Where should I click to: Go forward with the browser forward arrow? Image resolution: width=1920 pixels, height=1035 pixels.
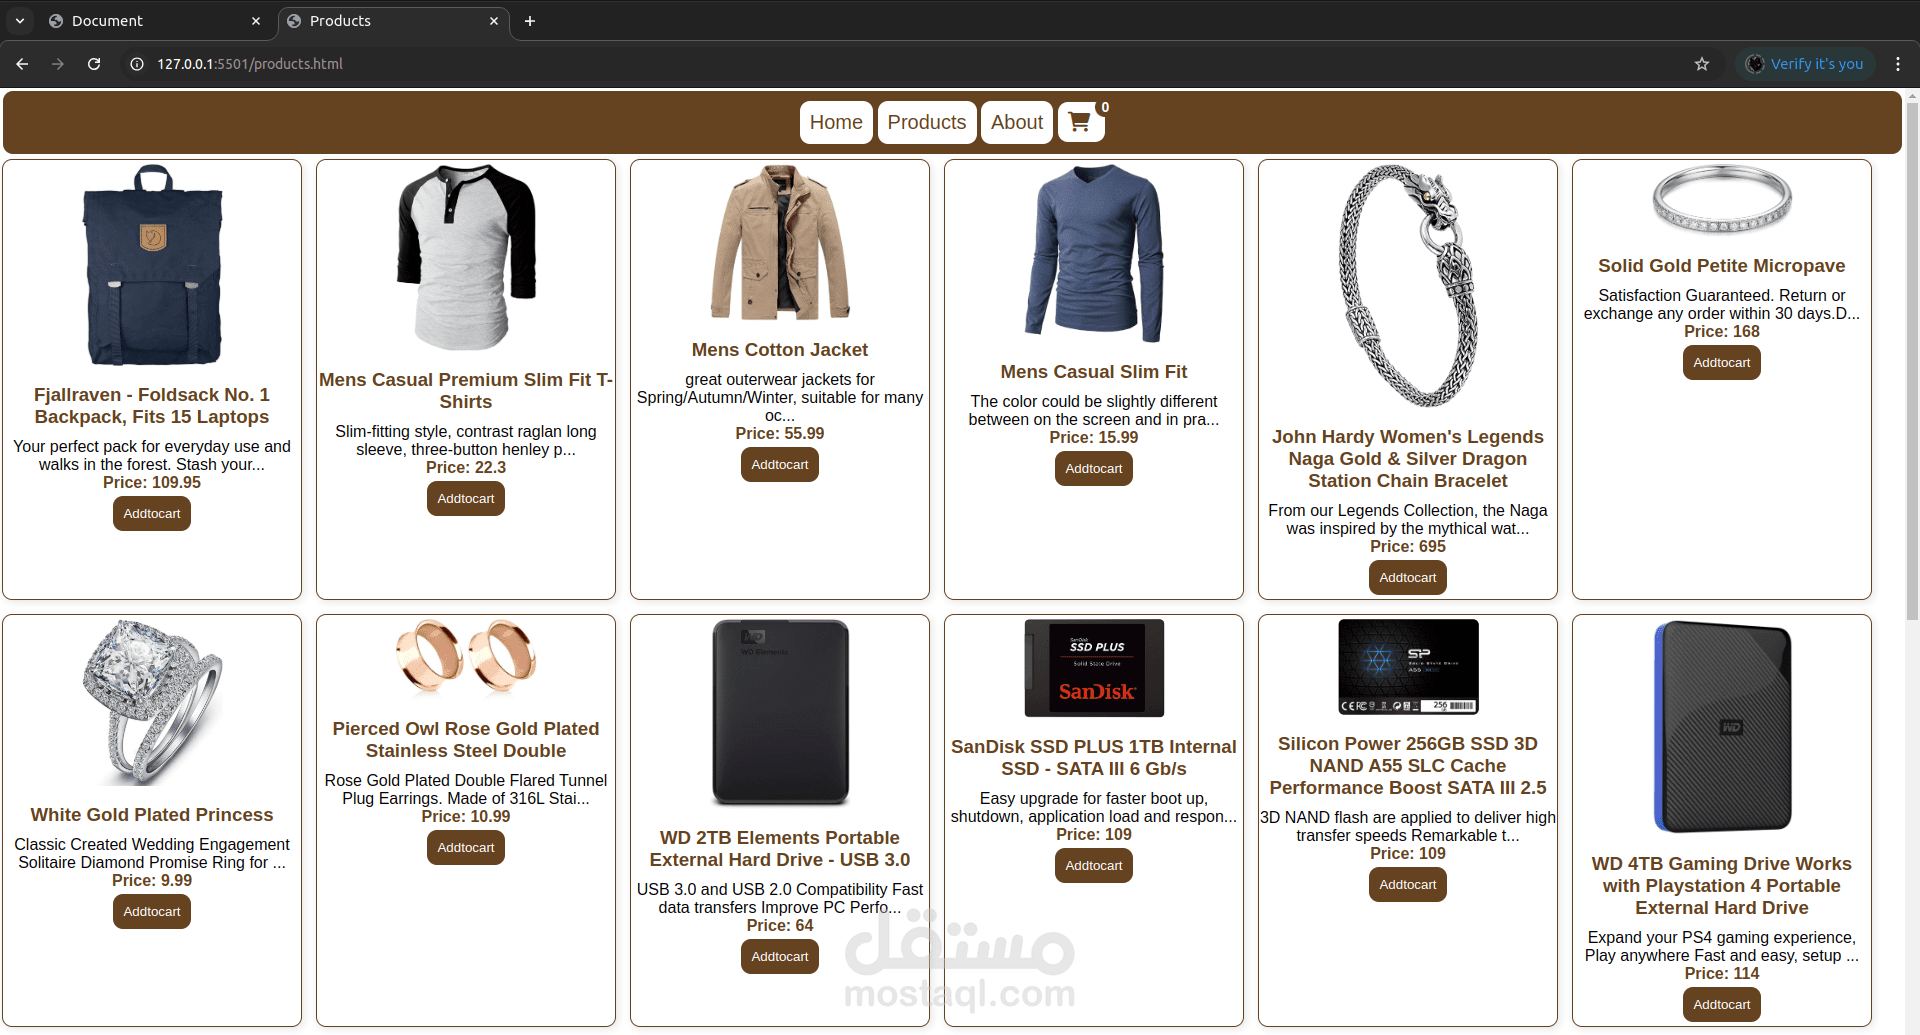58,64
